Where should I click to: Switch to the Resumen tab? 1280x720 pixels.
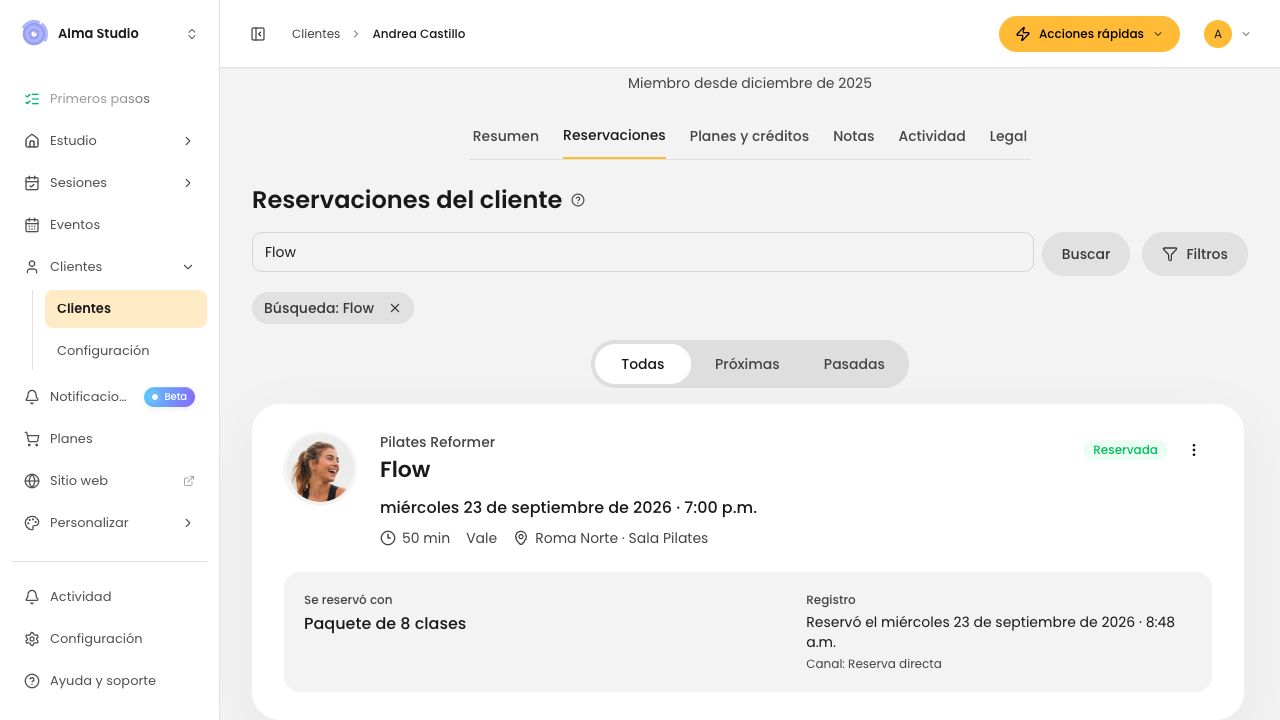[505, 136]
